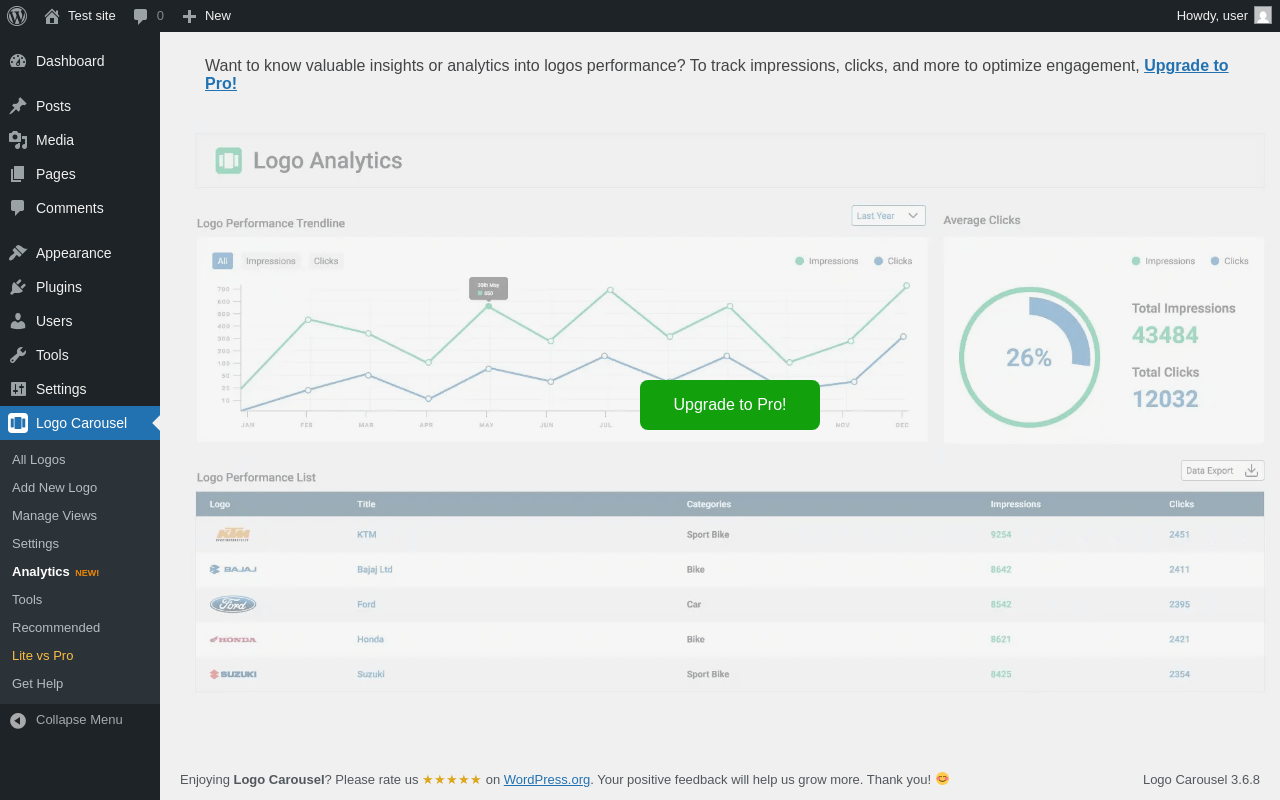Open the WordPress.org rating link
The image size is (1280, 800).
click(x=547, y=779)
